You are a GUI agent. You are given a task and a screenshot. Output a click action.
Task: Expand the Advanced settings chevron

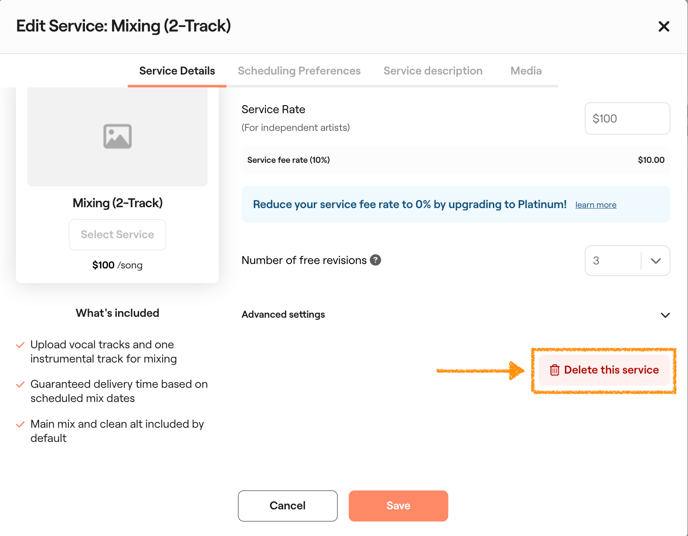tap(665, 315)
